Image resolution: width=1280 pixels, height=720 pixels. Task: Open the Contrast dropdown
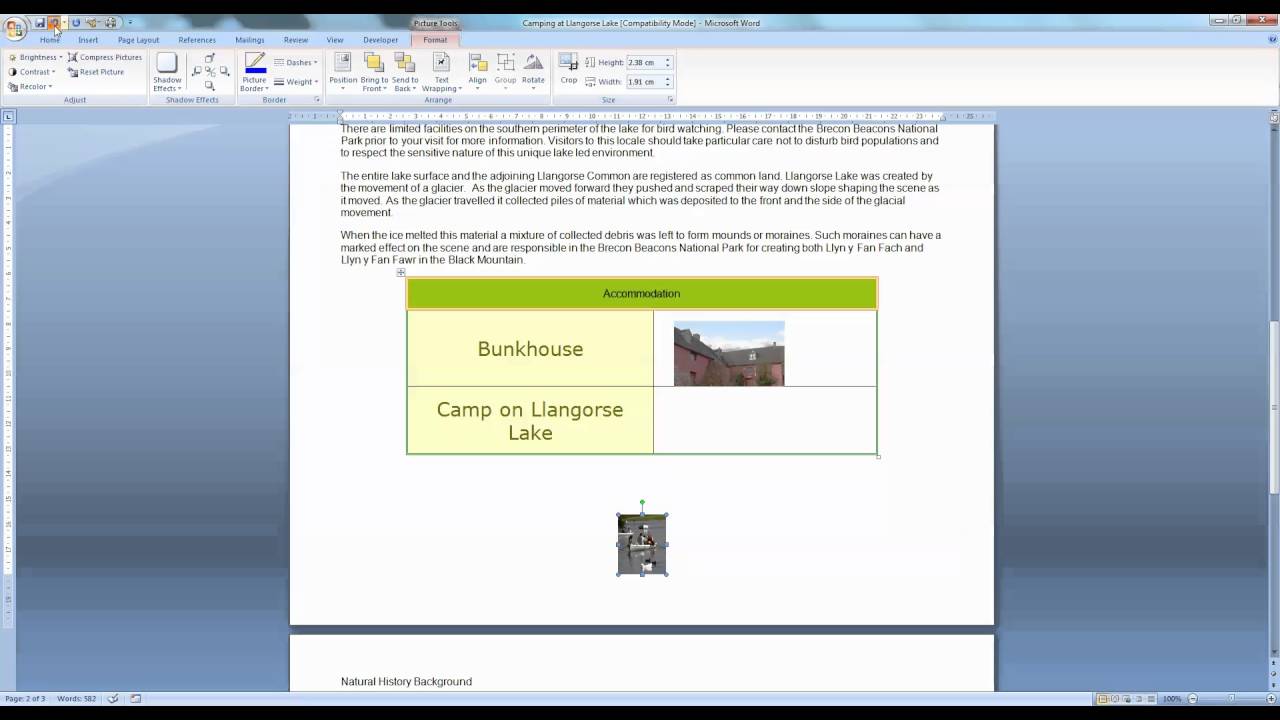[32, 72]
